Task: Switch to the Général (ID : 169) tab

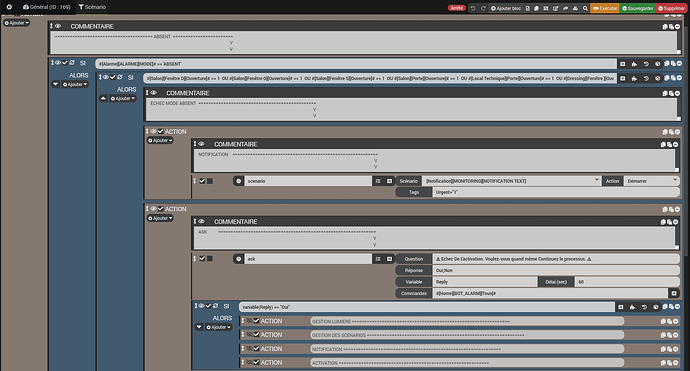Action: click(47, 7)
